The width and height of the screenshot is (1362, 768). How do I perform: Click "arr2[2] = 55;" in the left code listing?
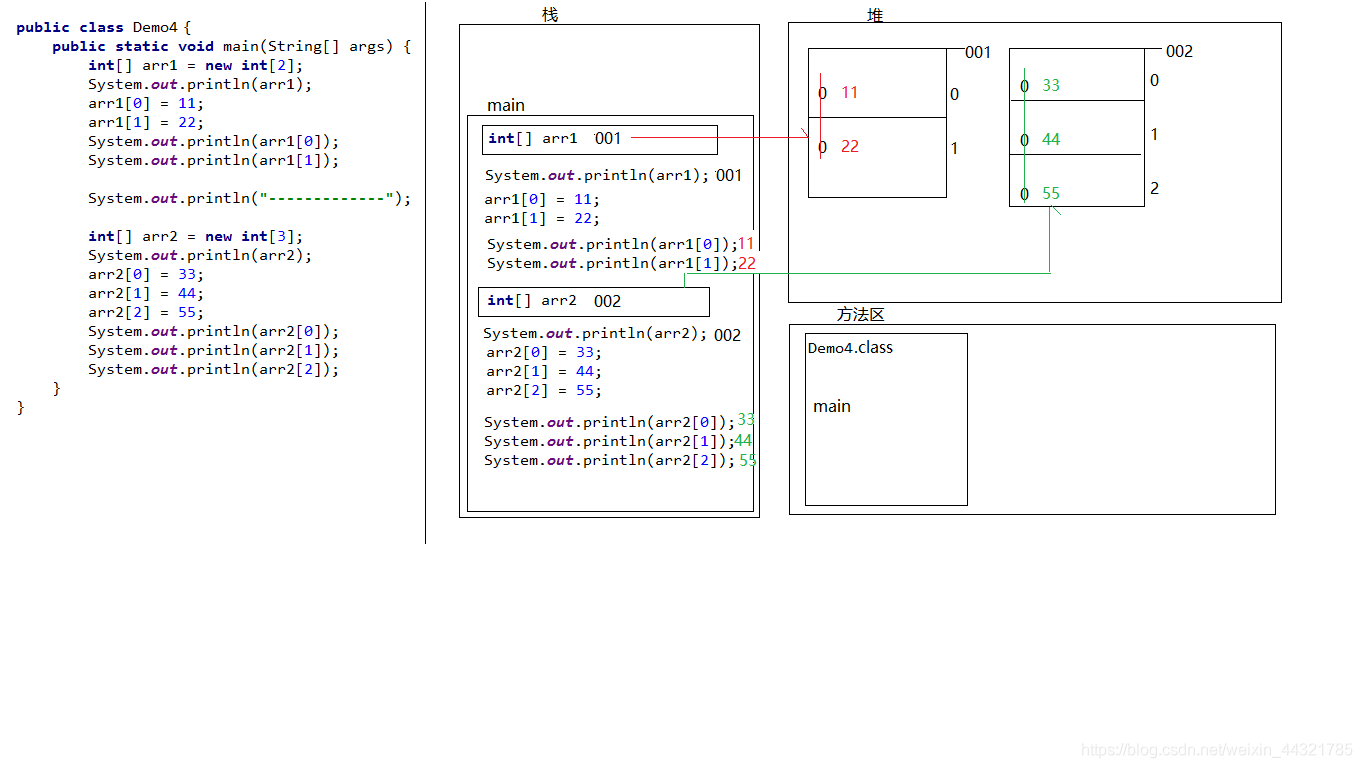coord(146,312)
